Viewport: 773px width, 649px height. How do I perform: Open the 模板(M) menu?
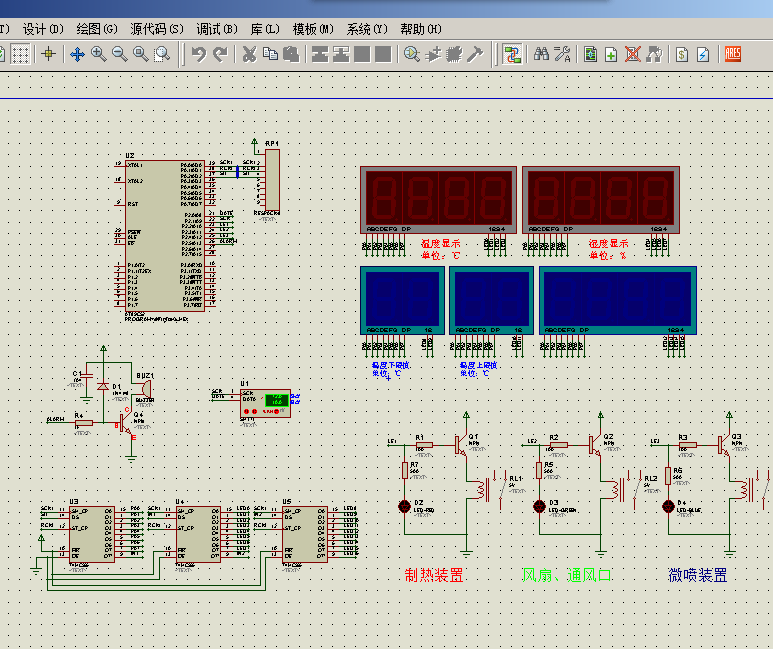point(313,30)
